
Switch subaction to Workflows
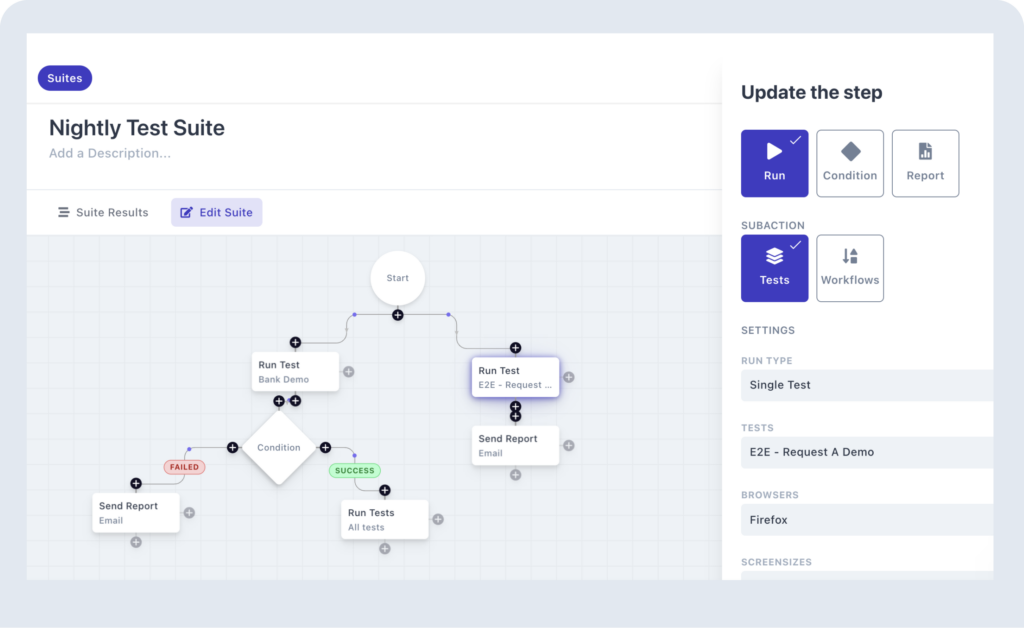coord(850,268)
